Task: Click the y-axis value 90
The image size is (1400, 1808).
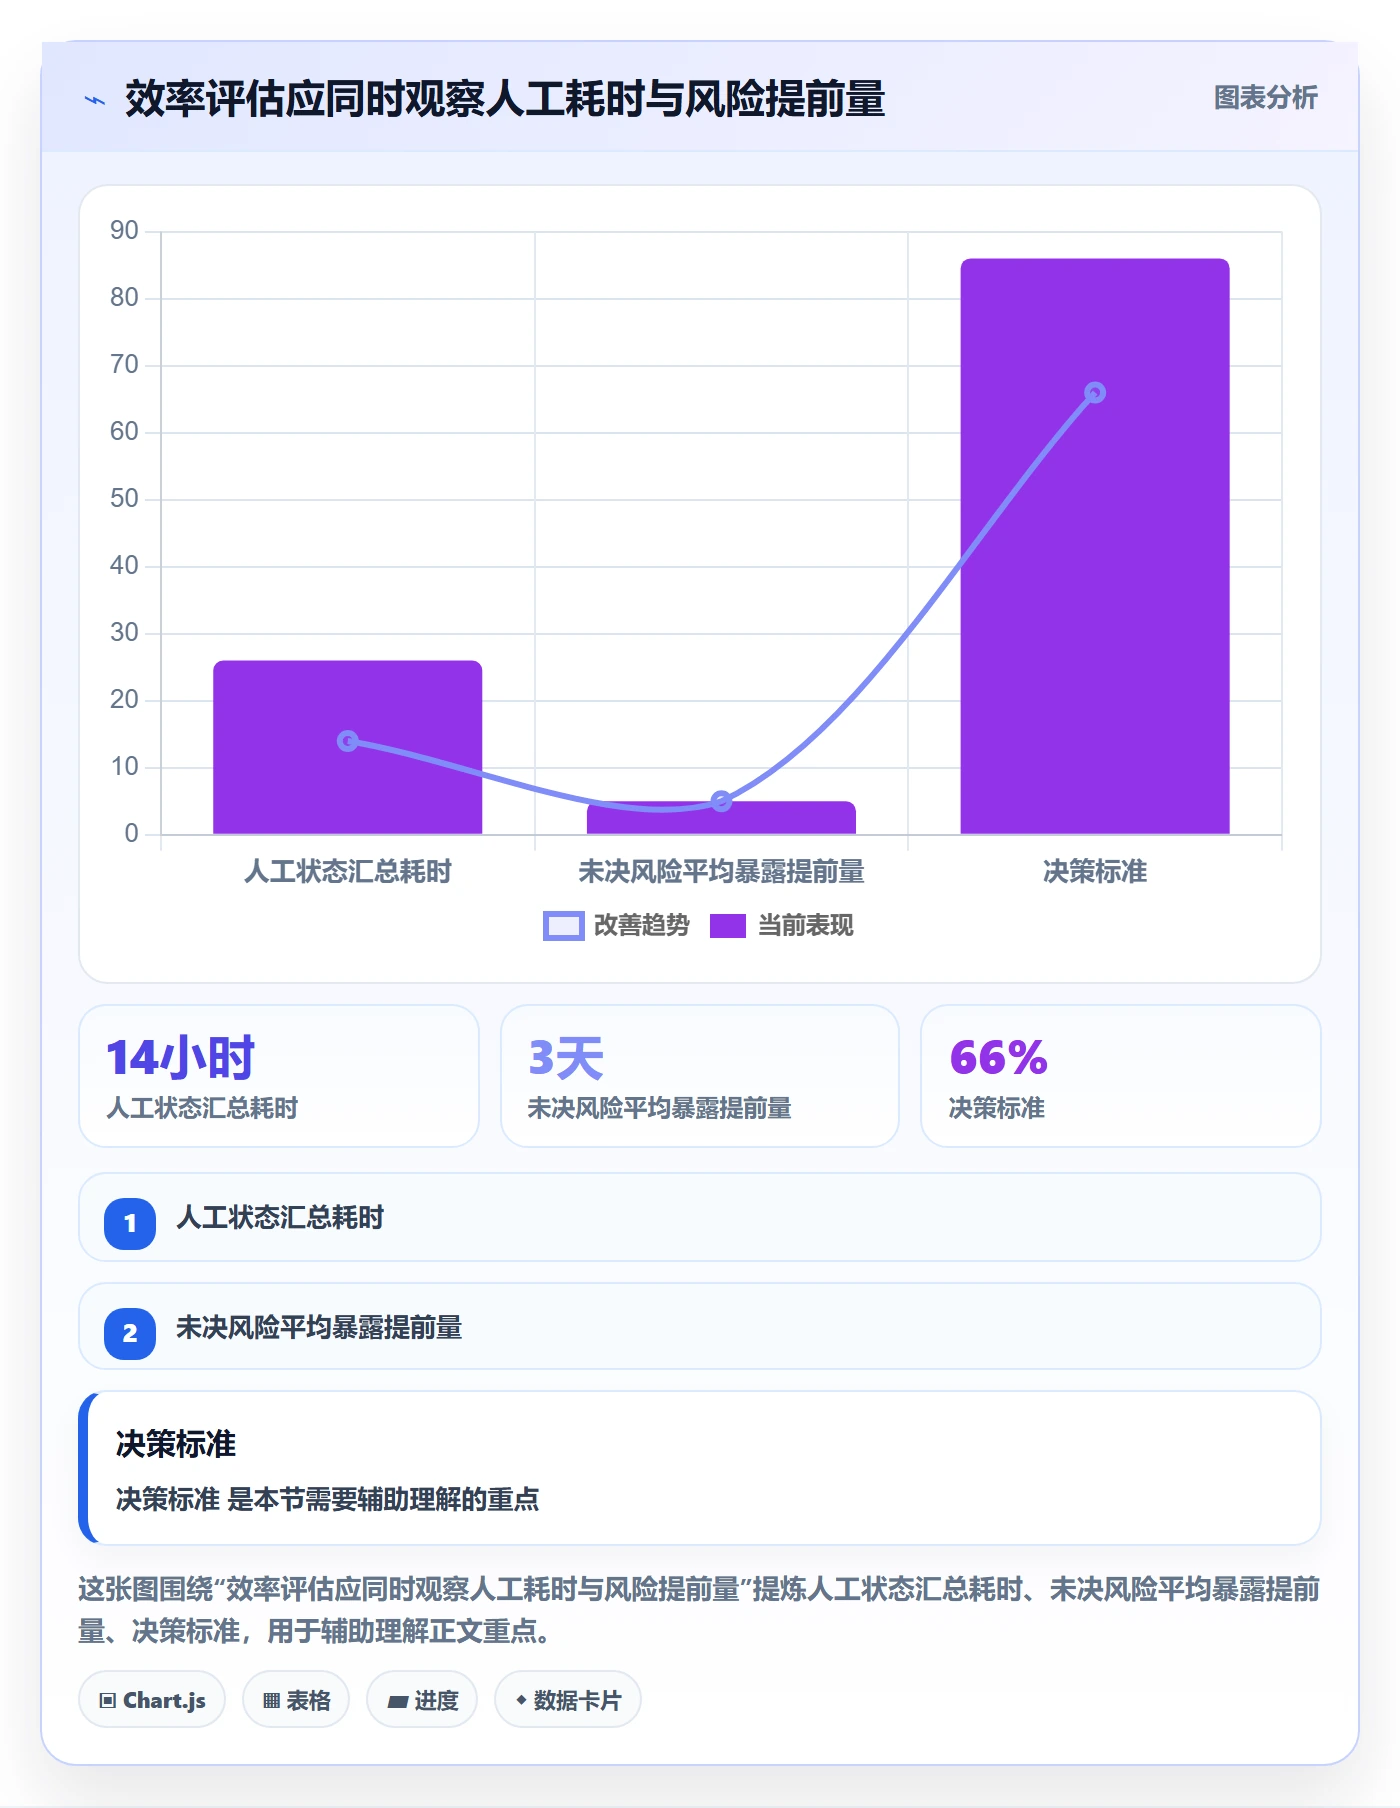Action: pos(125,231)
